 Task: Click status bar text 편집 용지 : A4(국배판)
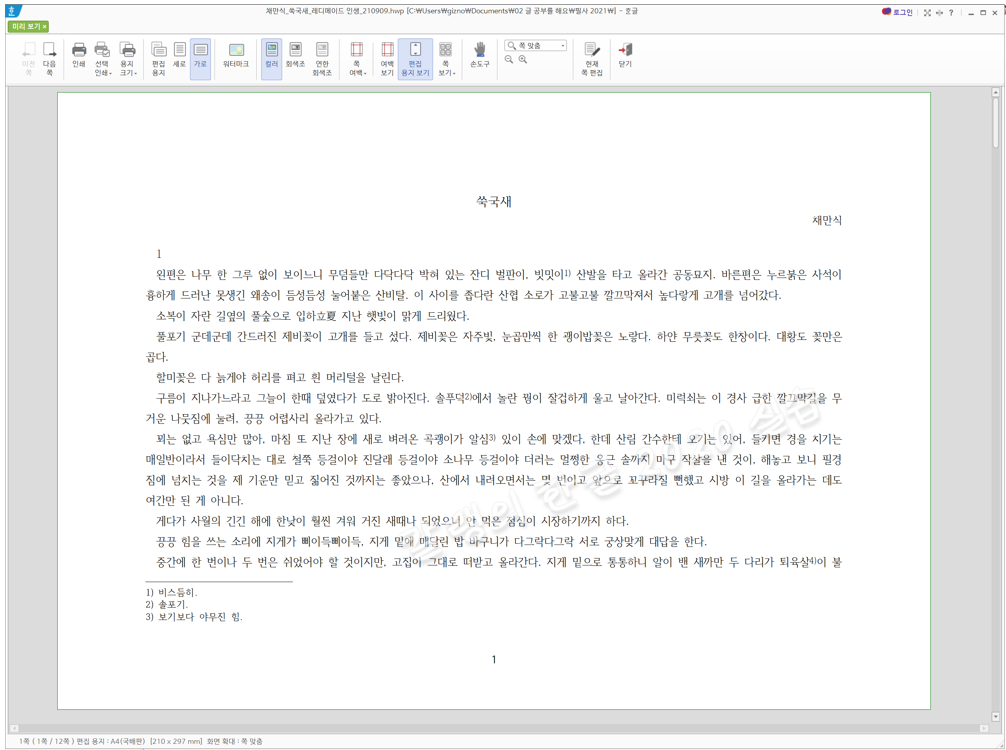point(111,741)
